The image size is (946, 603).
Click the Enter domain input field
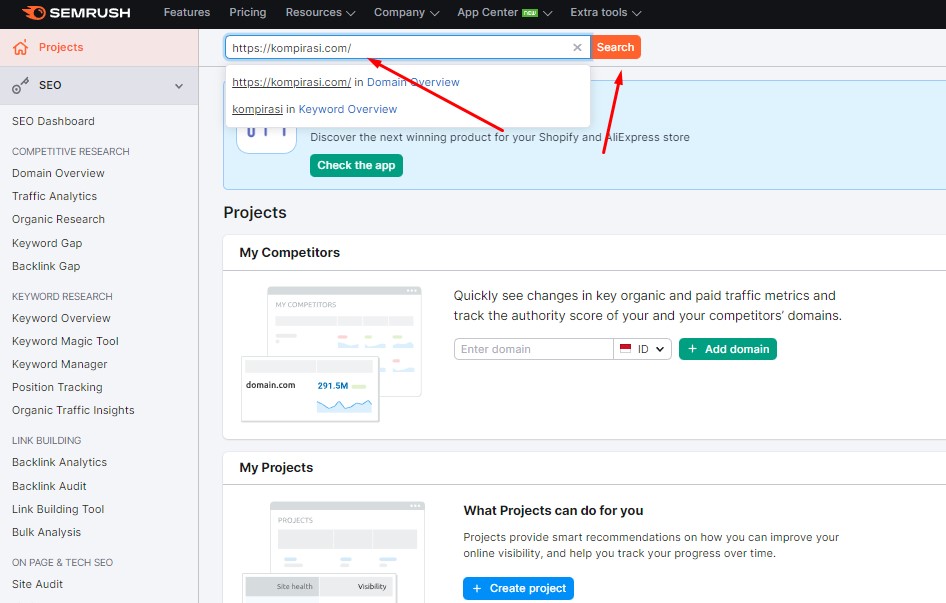(x=533, y=349)
